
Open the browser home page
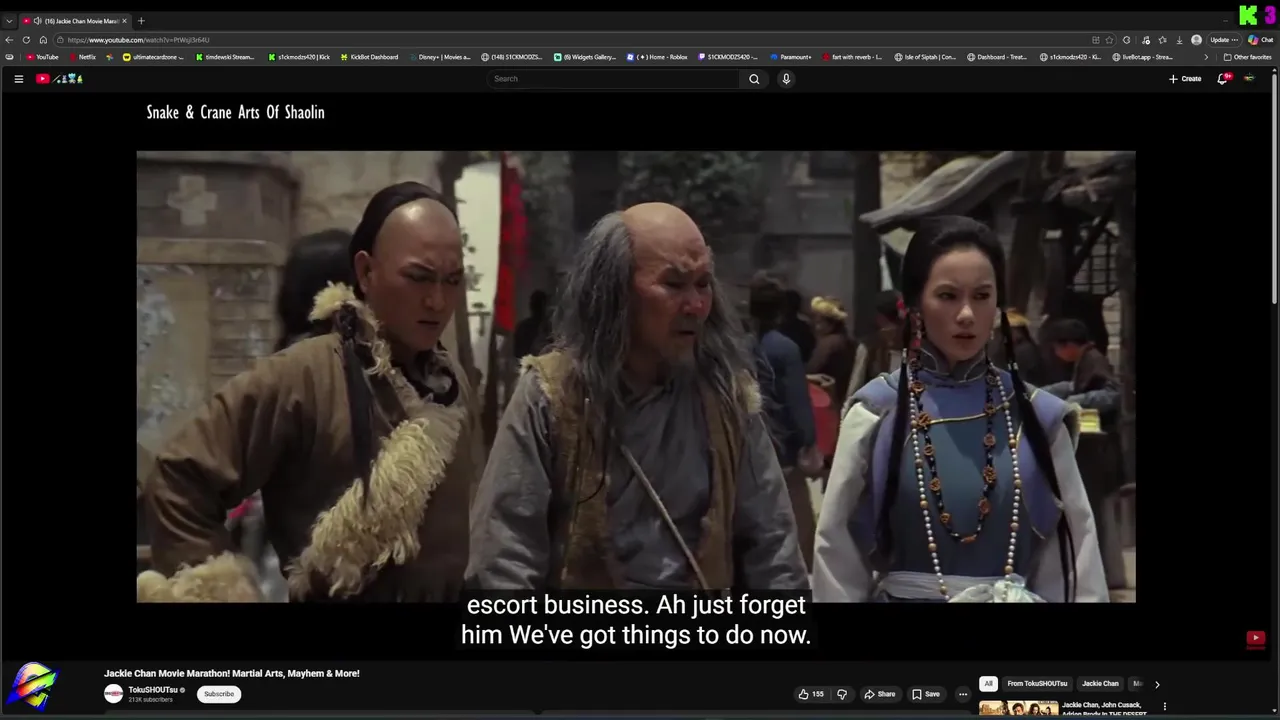tap(43, 40)
